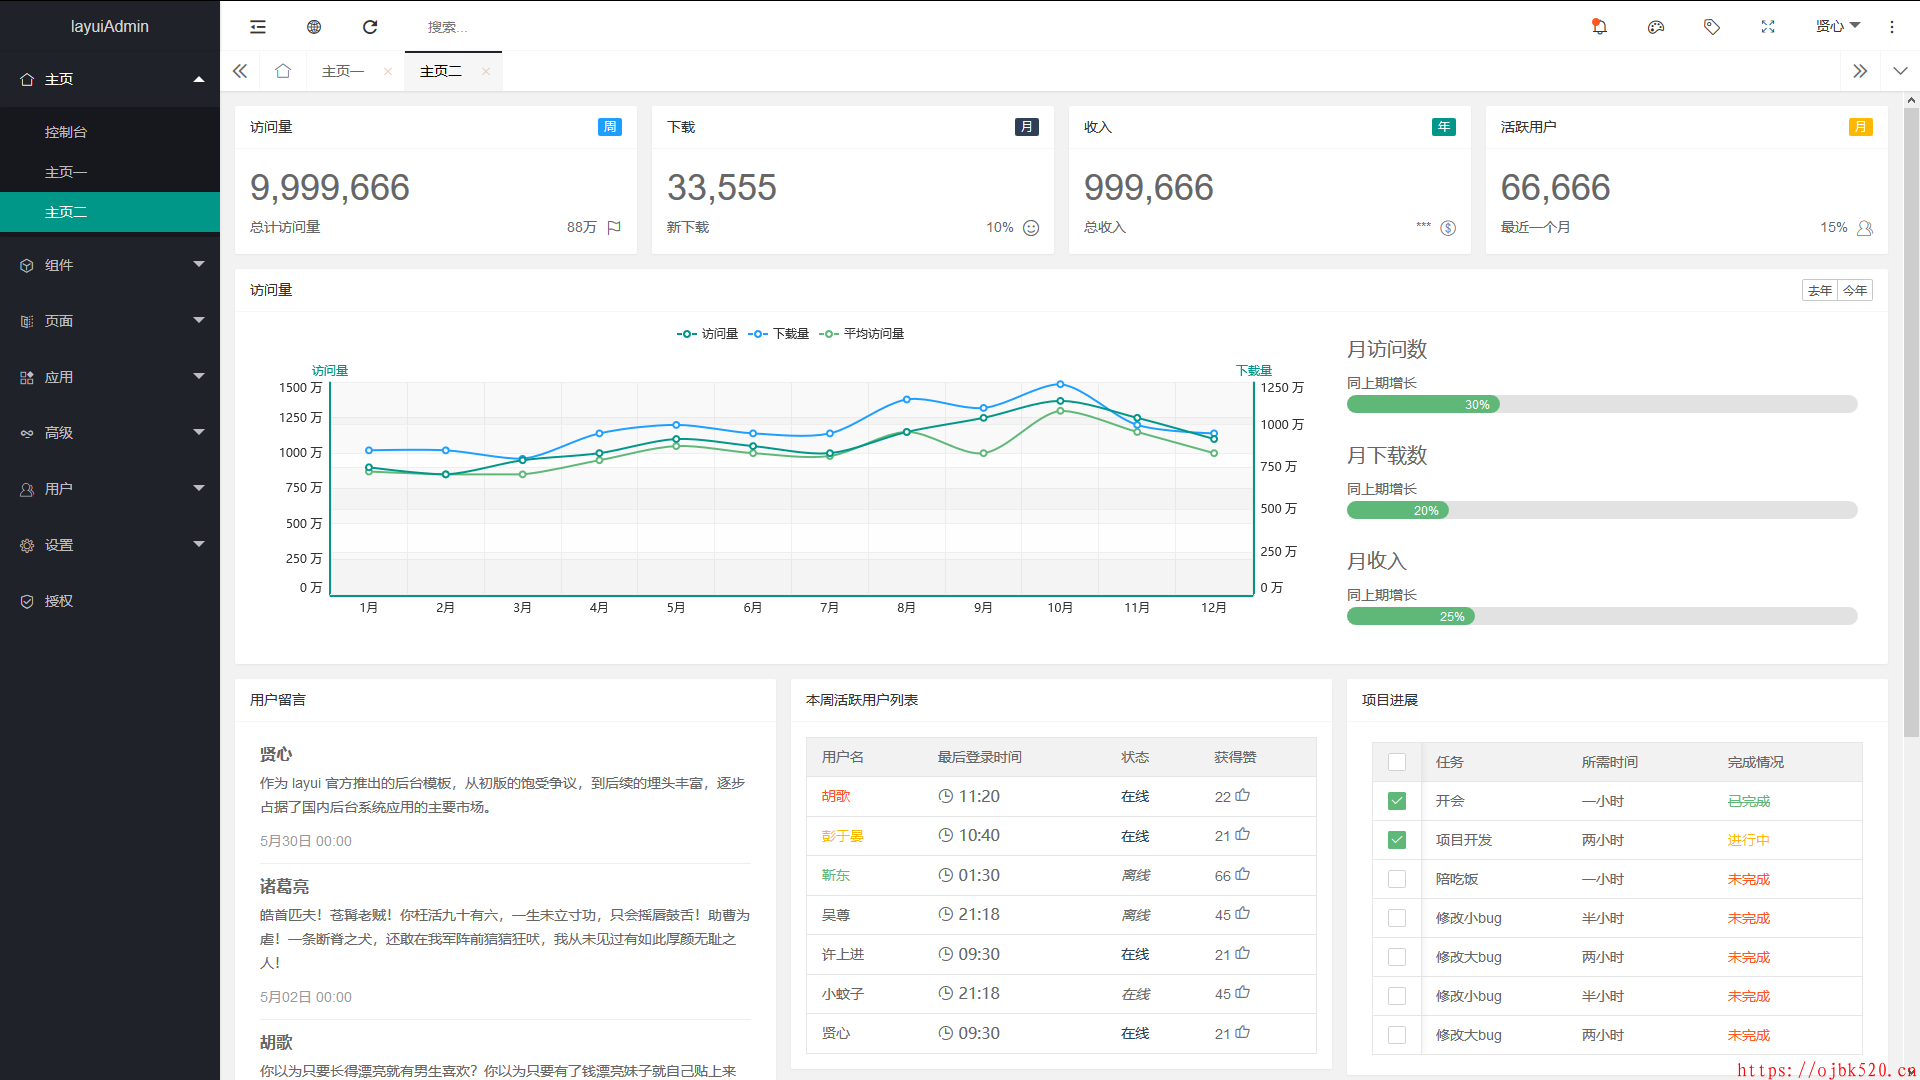This screenshot has height=1080, width=1920.
Task: Switch to the 主页二 tab
Action: (x=441, y=71)
